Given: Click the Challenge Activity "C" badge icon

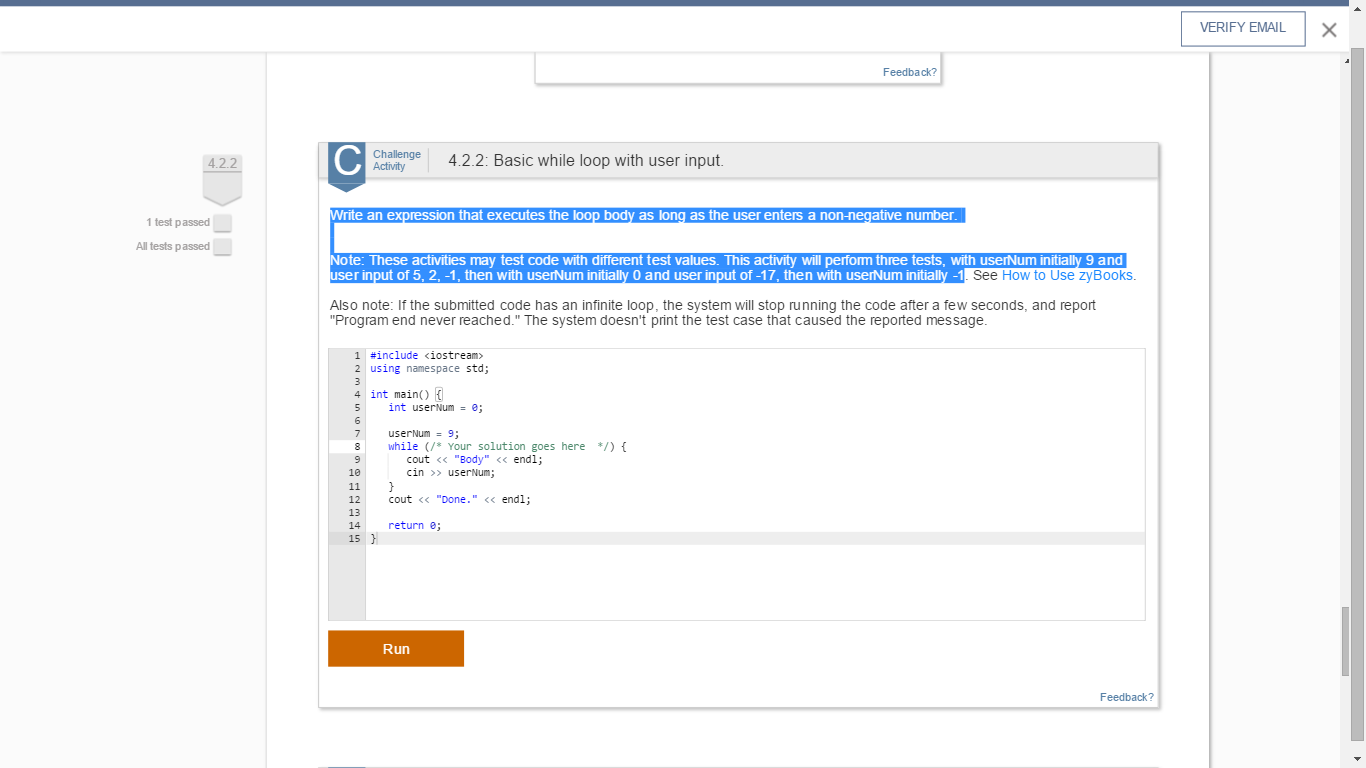Looking at the screenshot, I should pyautogui.click(x=345, y=166).
